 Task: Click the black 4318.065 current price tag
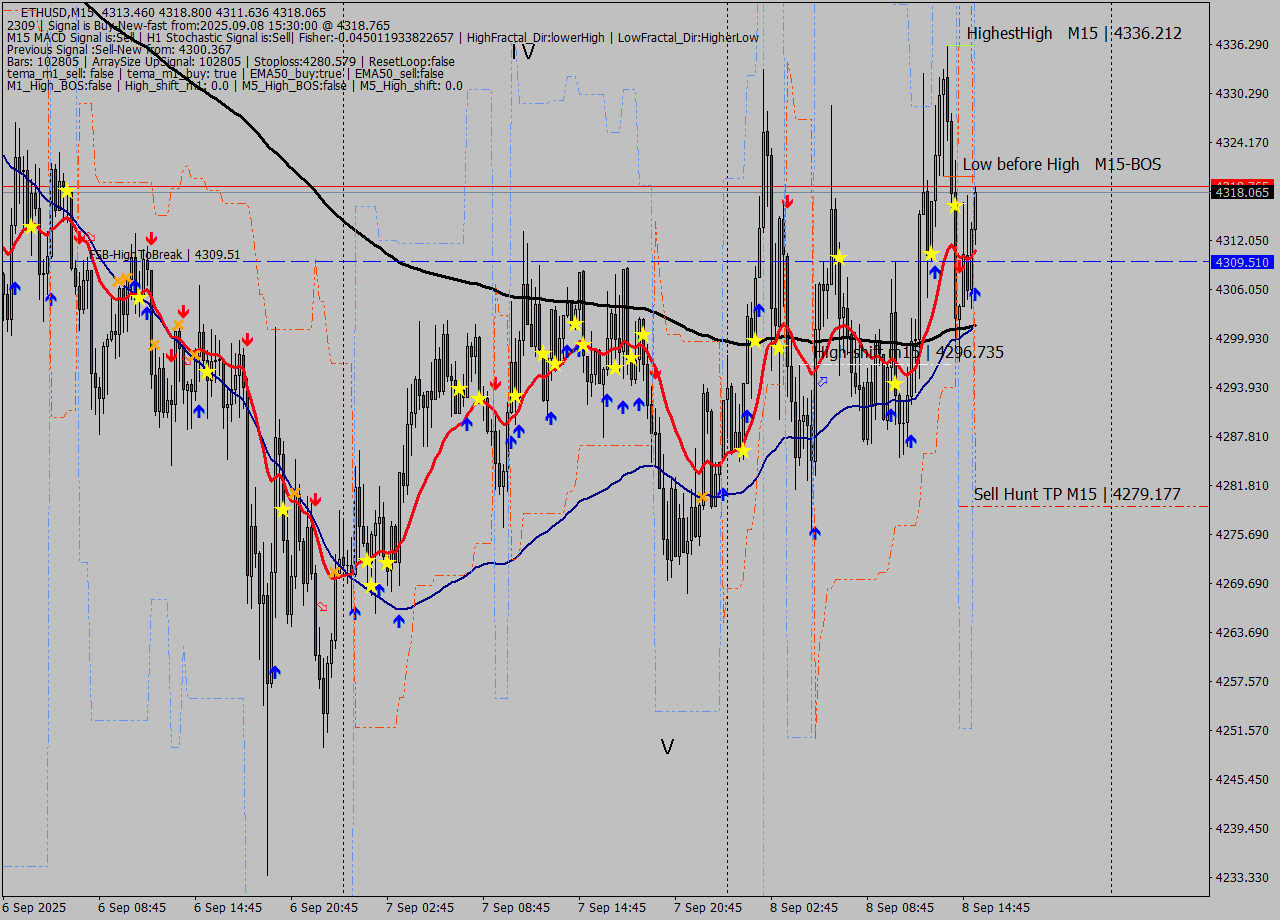1241,192
